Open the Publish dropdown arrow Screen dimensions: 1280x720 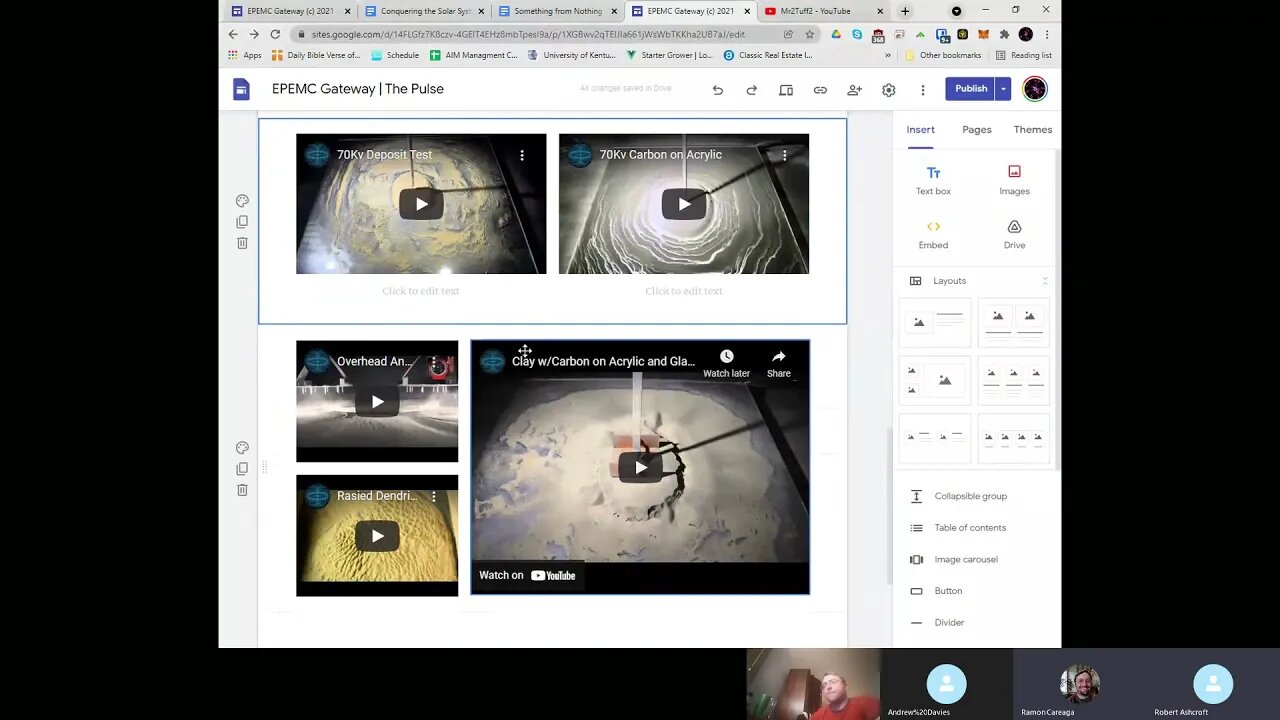(x=1003, y=89)
